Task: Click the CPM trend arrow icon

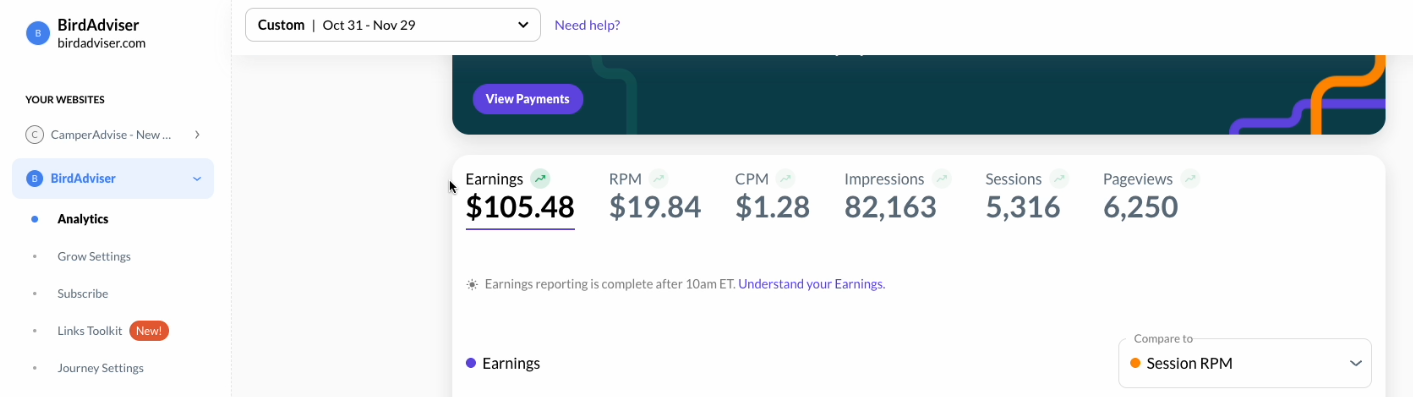Action: point(785,179)
